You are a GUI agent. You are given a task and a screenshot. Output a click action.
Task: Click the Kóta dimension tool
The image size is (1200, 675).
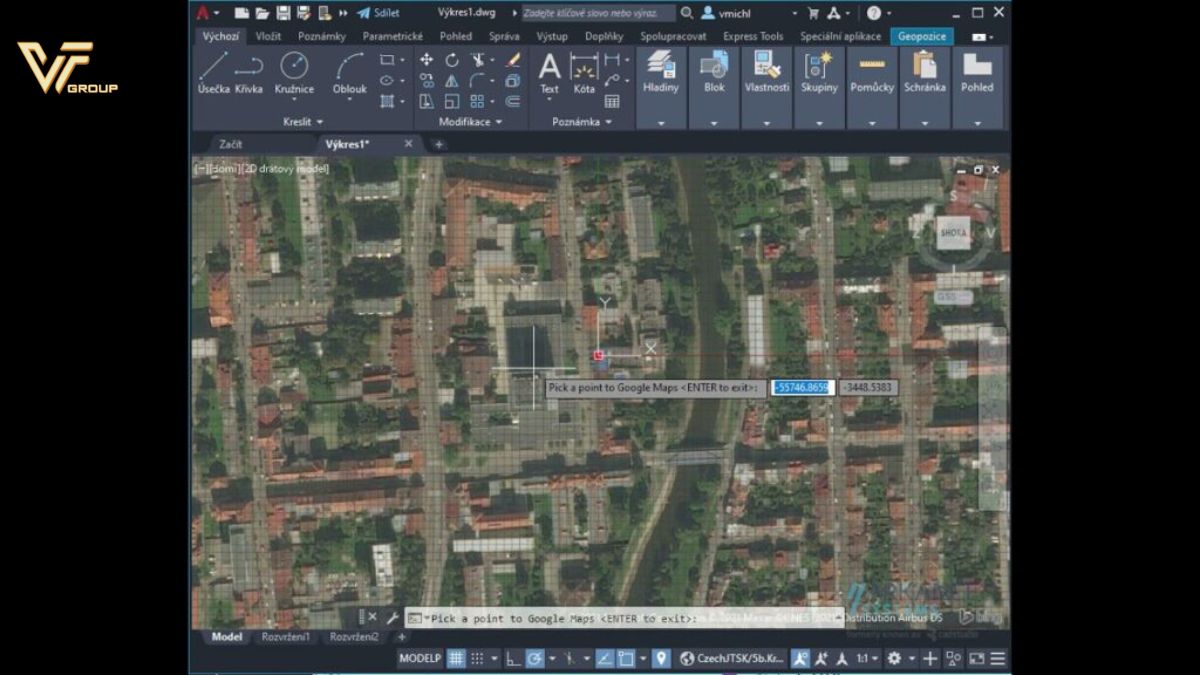[x=584, y=73]
